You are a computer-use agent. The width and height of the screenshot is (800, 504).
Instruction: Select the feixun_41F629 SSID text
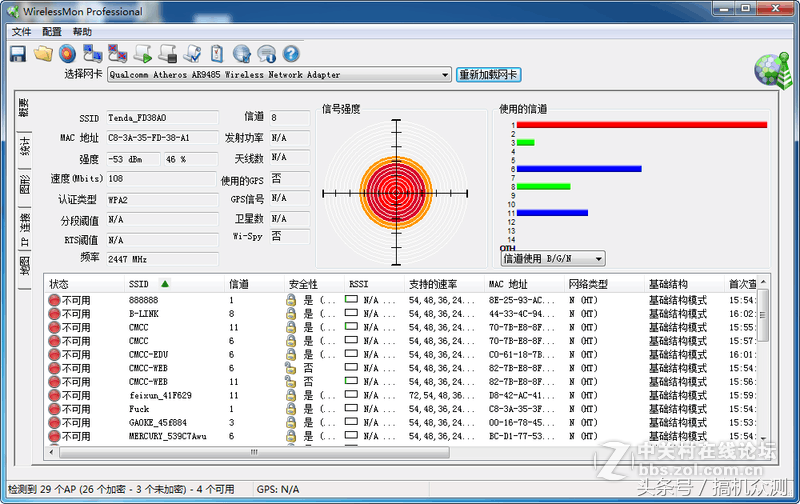pos(160,395)
